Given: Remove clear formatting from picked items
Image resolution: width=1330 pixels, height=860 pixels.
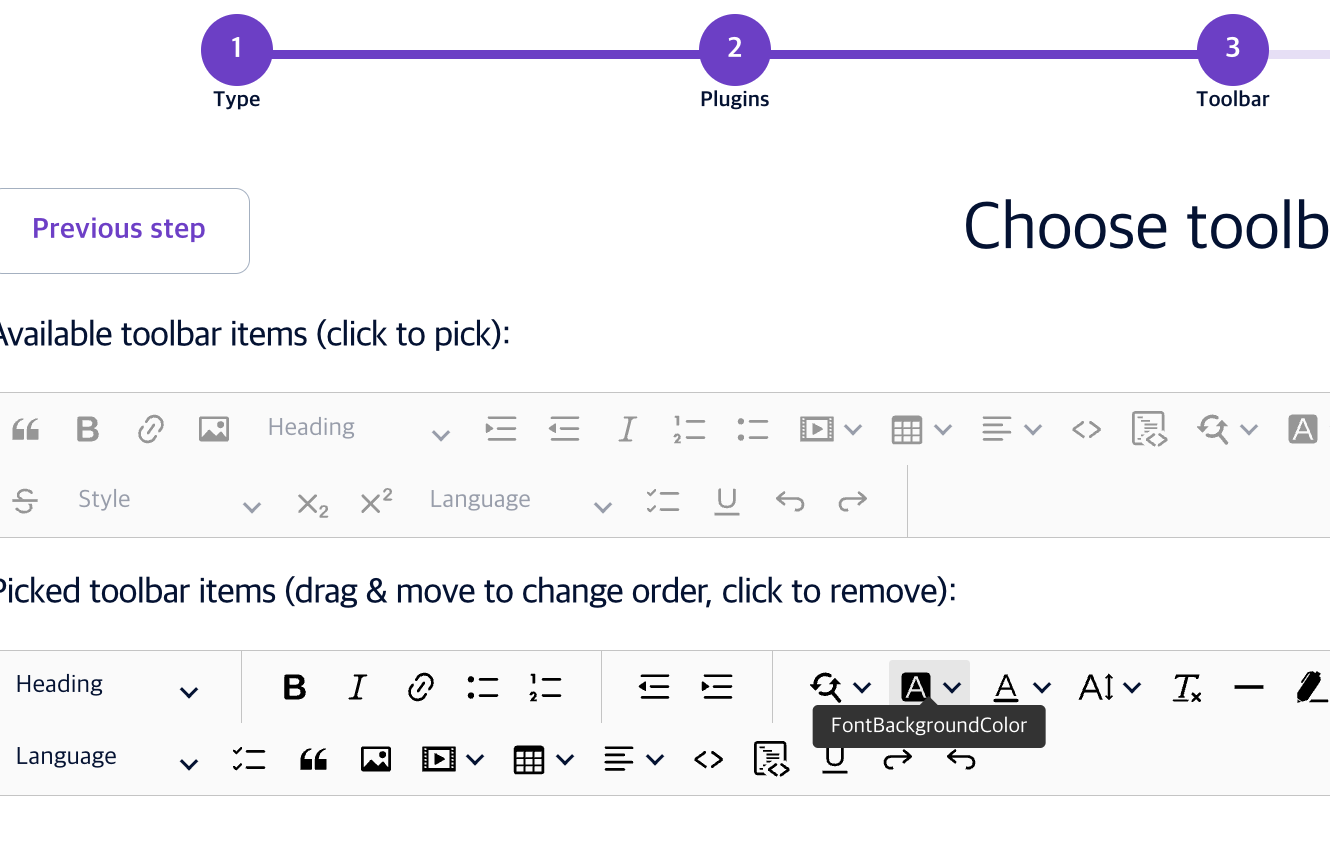Looking at the screenshot, I should click(x=1187, y=687).
